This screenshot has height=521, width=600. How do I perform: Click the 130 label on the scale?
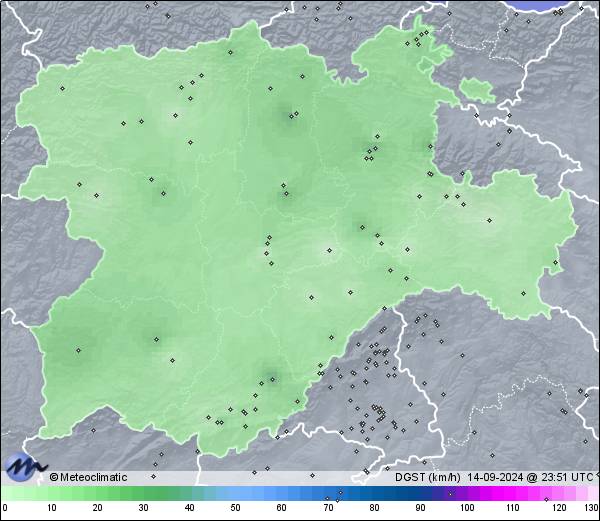592,508
